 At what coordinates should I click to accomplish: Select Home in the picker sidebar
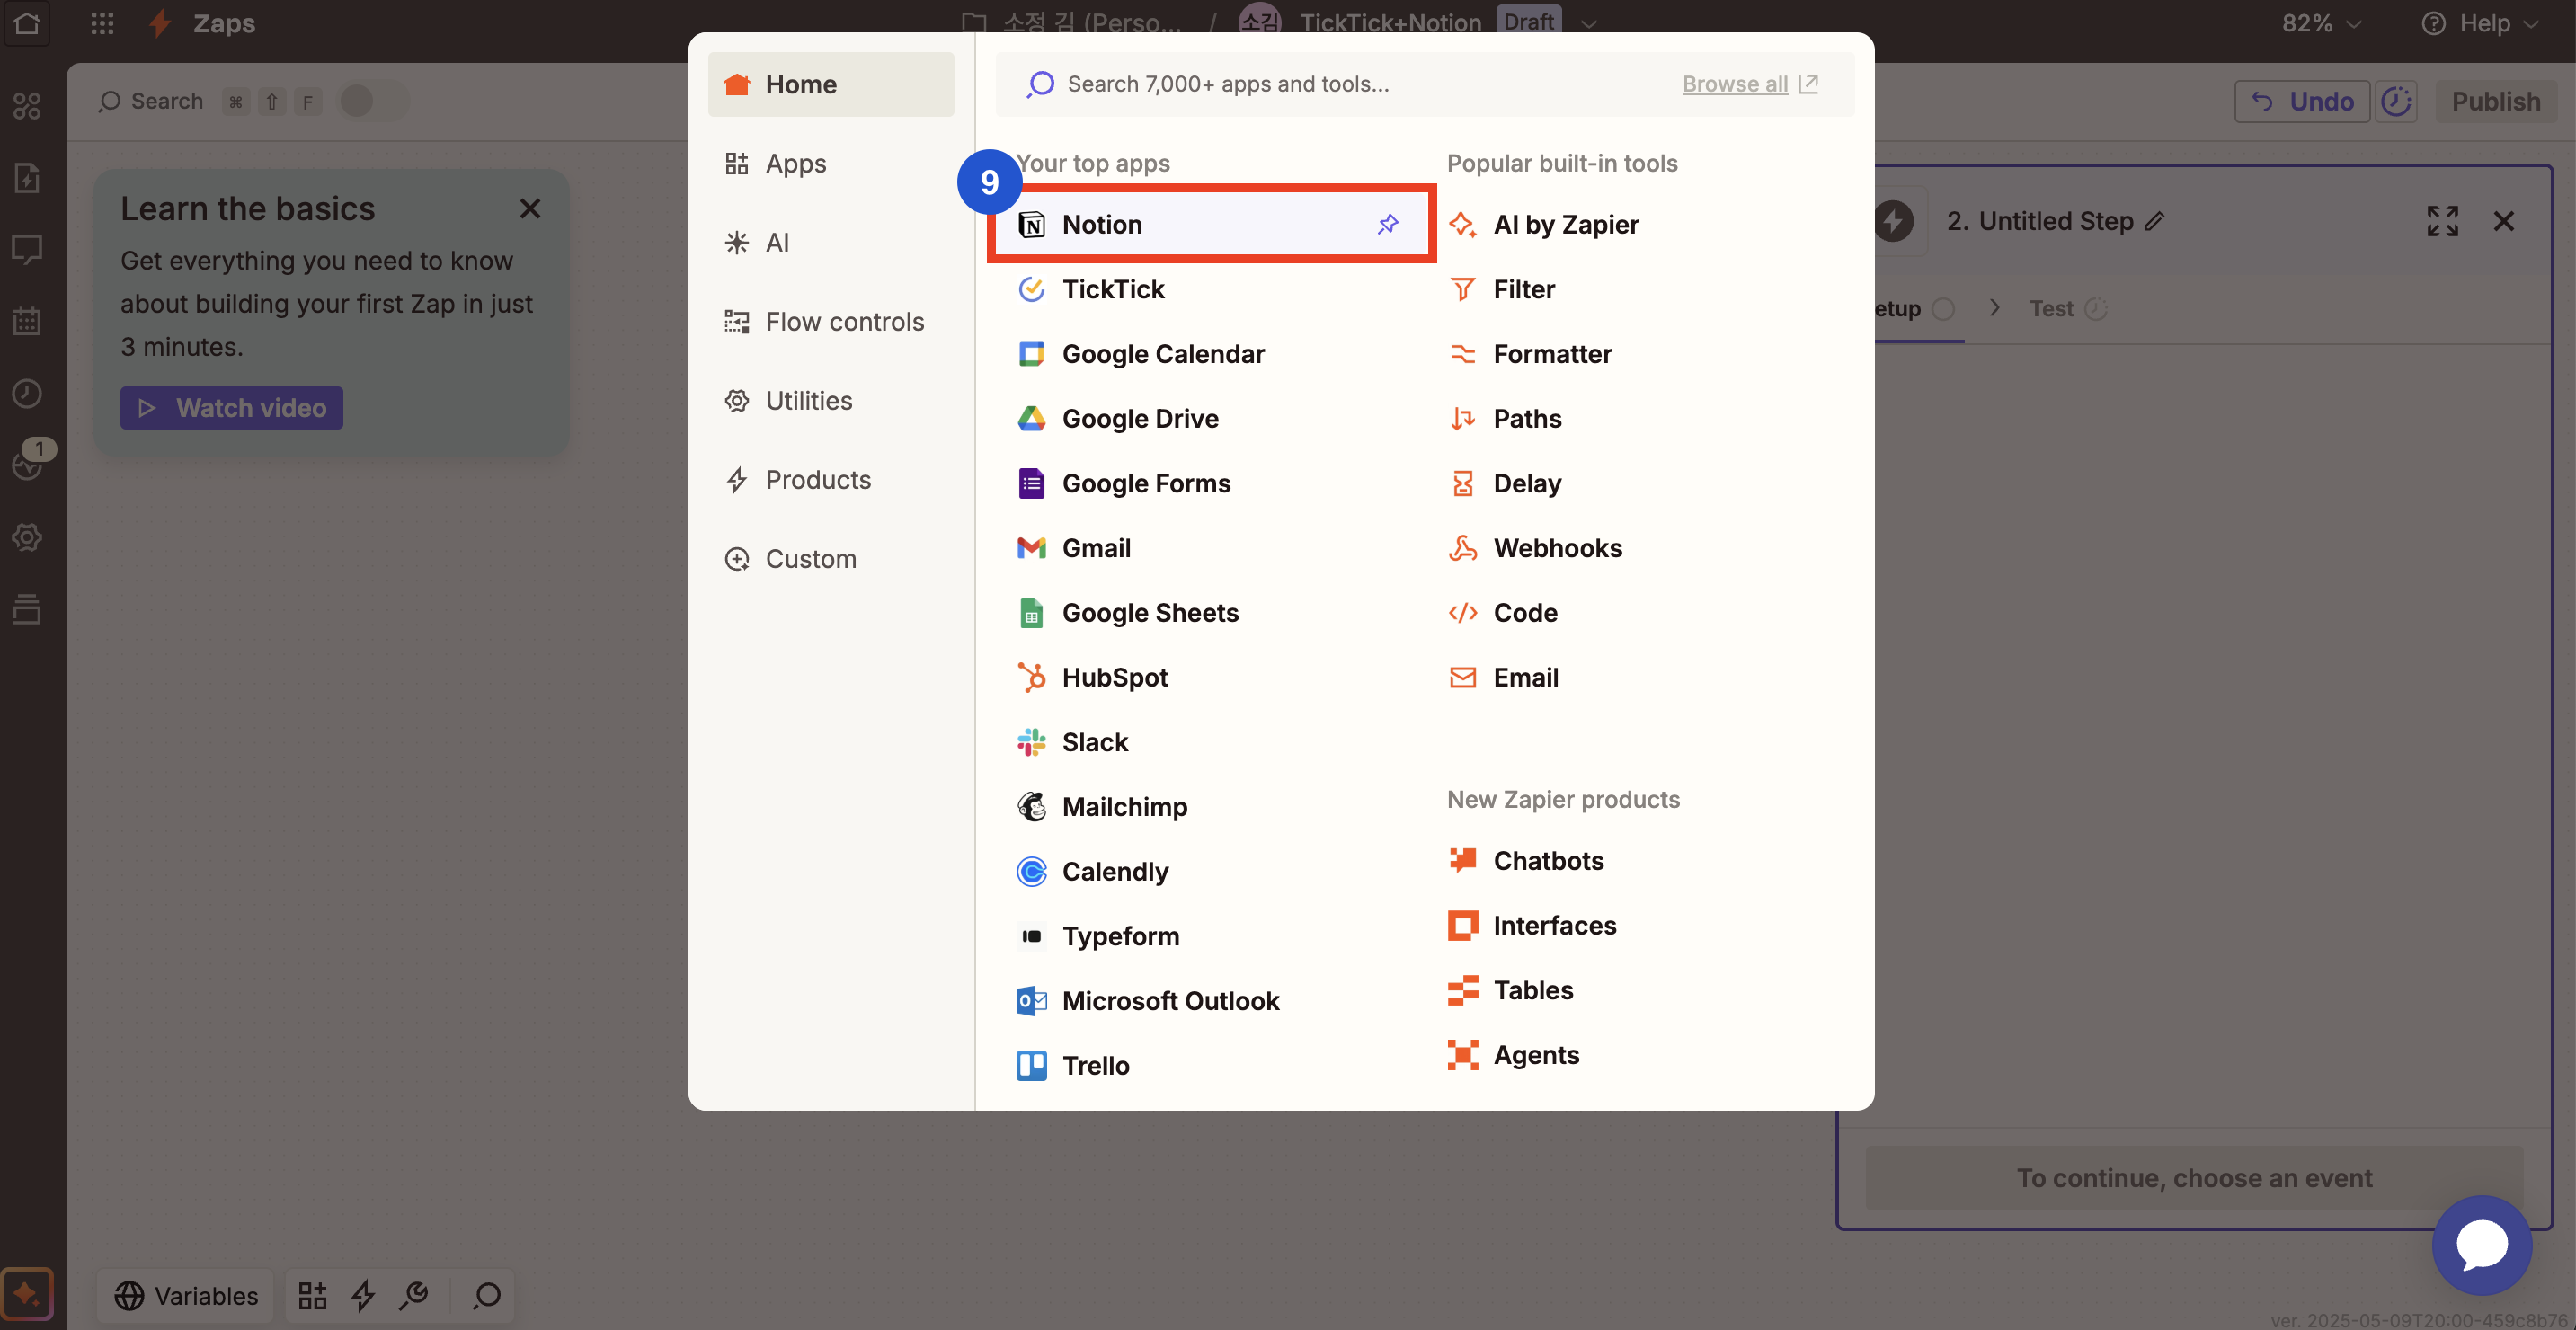[830, 84]
